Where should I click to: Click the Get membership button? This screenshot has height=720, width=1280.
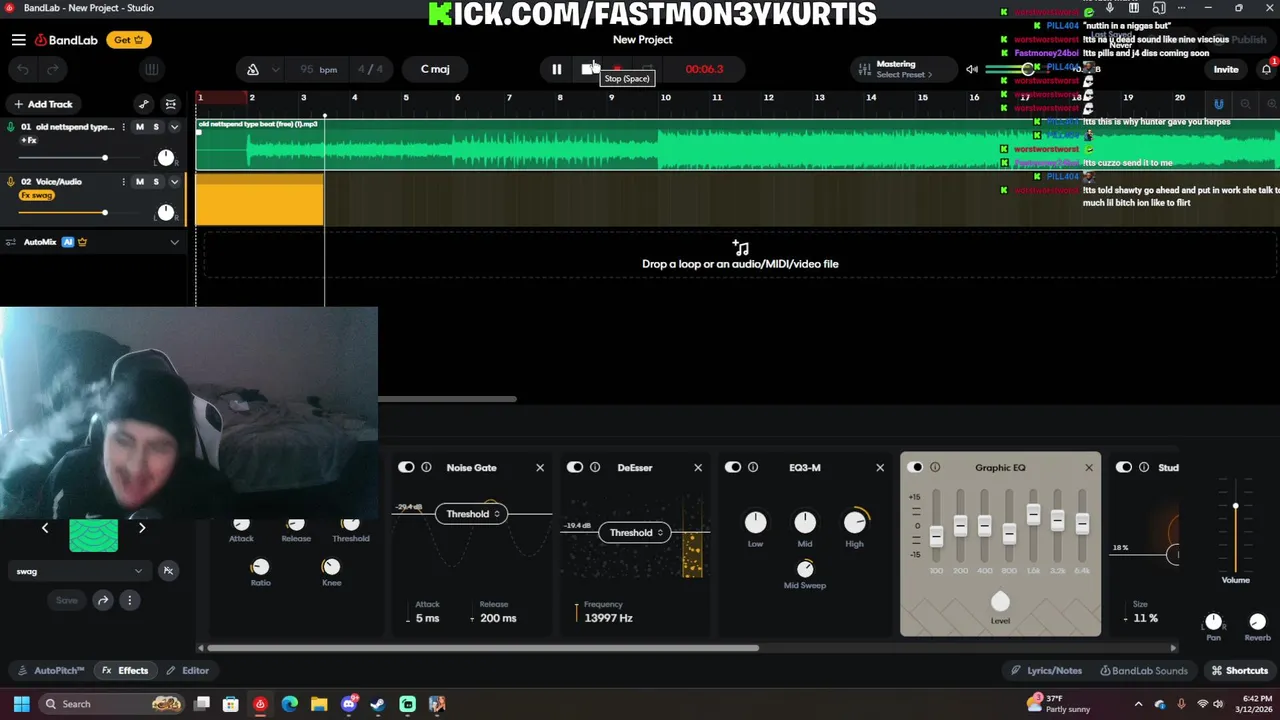click(129, 40)
